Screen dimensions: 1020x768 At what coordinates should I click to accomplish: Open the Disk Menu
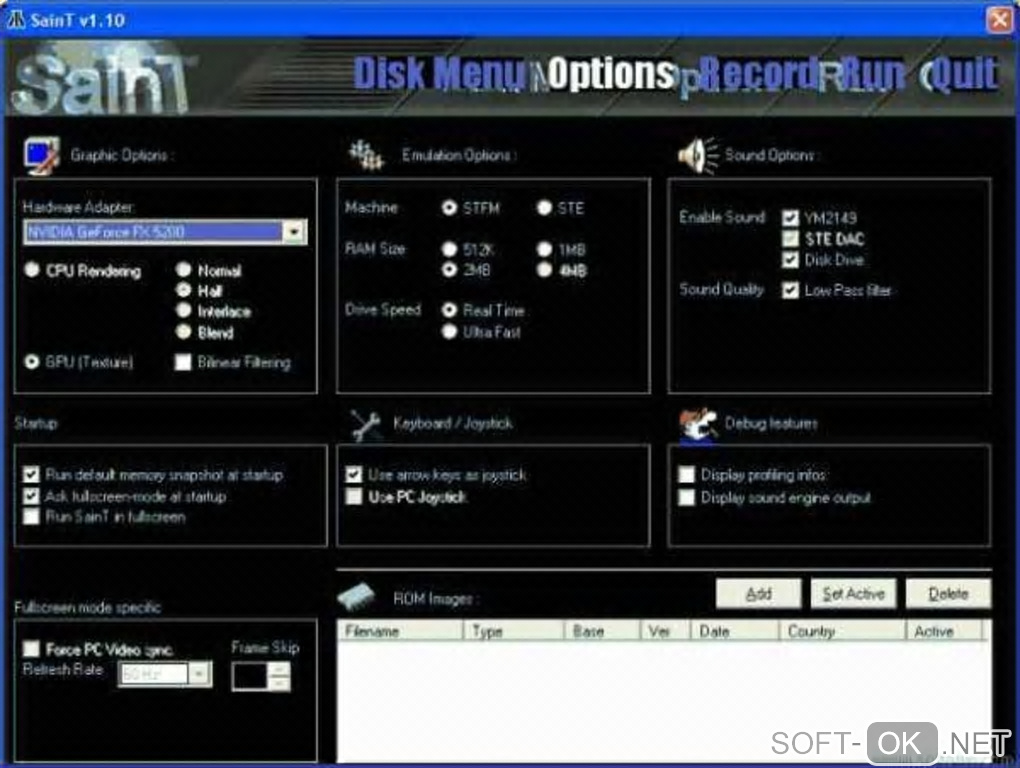tap(440, 73)
